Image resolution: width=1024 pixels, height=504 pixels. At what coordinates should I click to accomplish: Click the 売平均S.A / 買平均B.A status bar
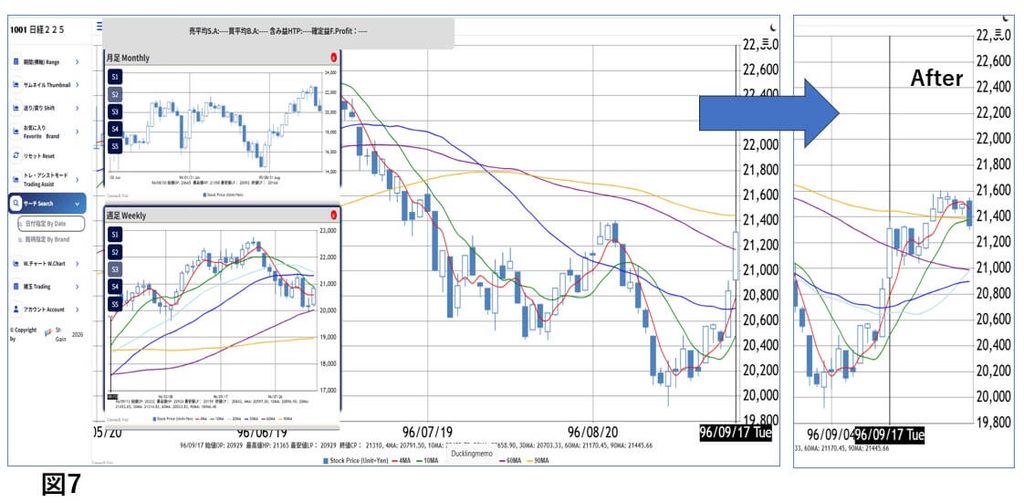pyautogui.click(x=278, y=31)
